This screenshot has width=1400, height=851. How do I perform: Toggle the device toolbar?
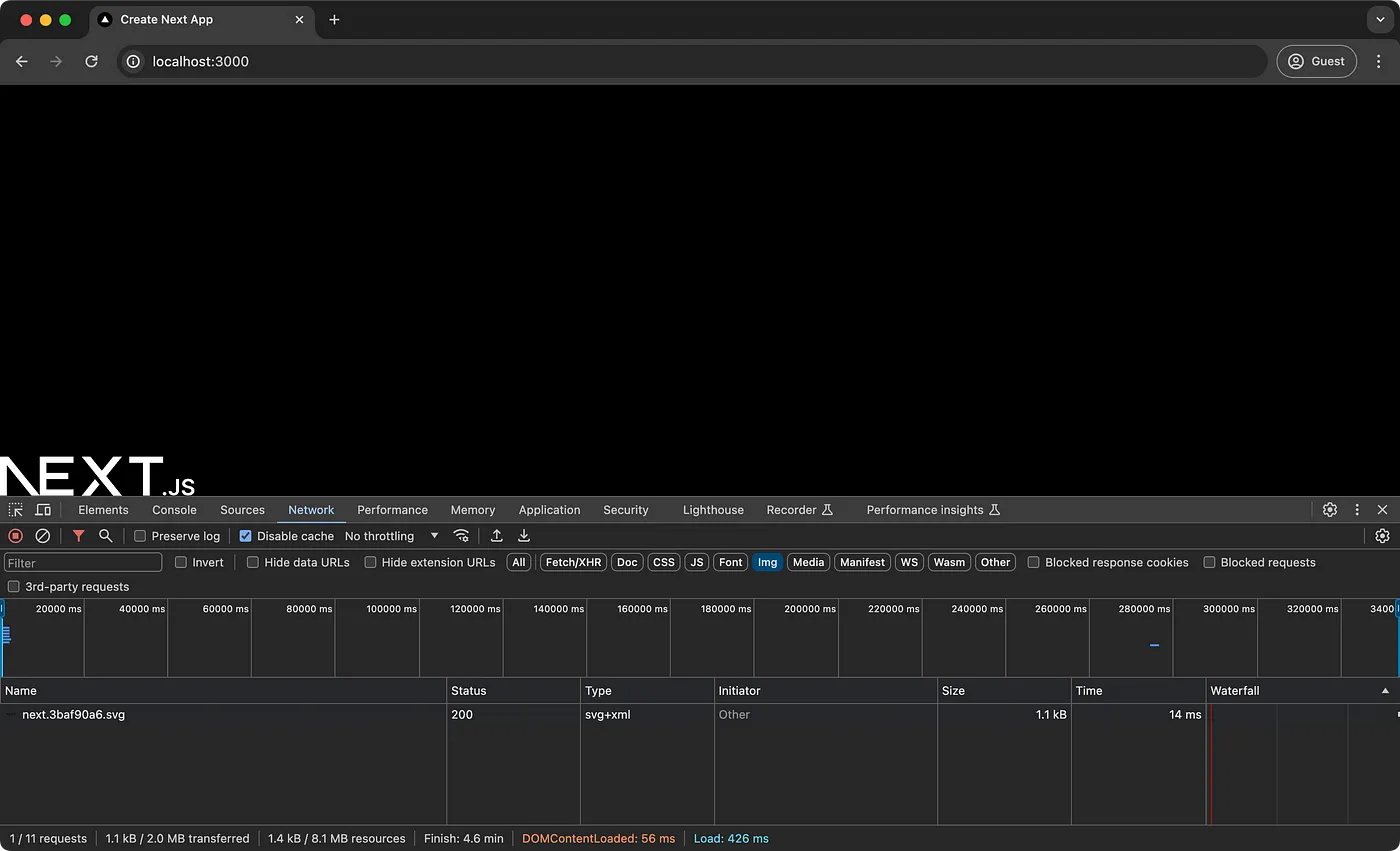tap(43, 509)
